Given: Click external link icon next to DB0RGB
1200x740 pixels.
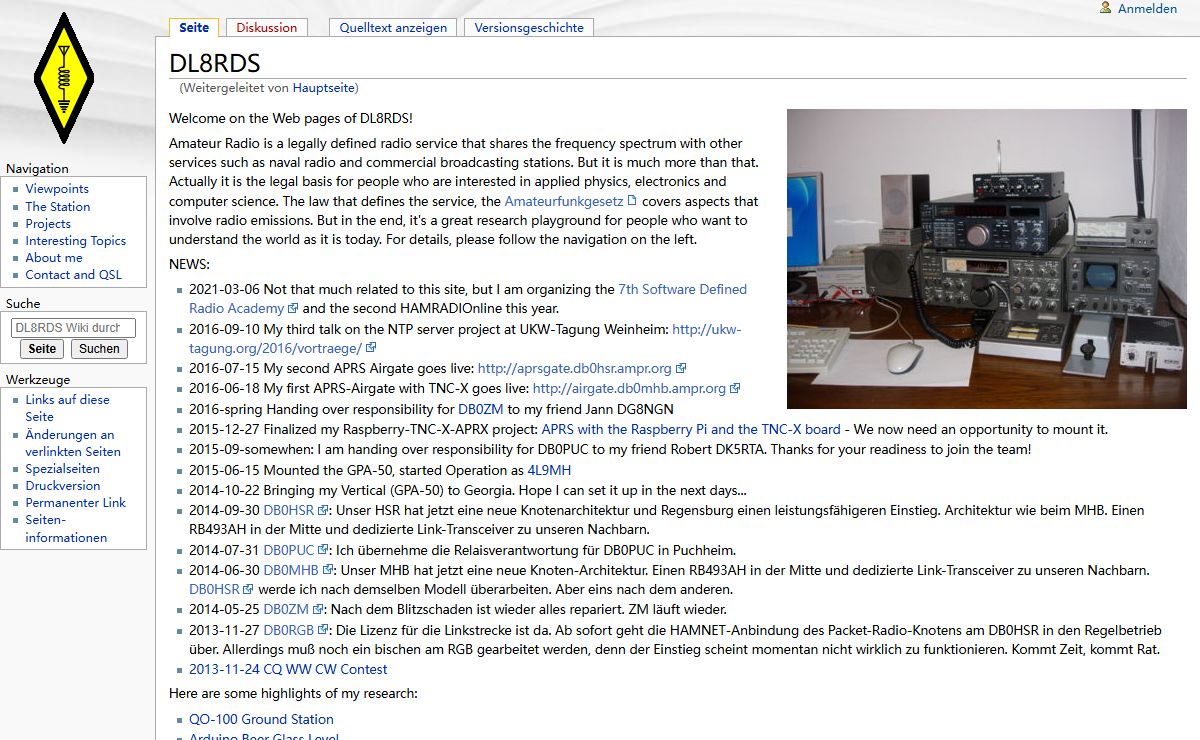Looking at the screenshot, I should (x=322, y=631).
